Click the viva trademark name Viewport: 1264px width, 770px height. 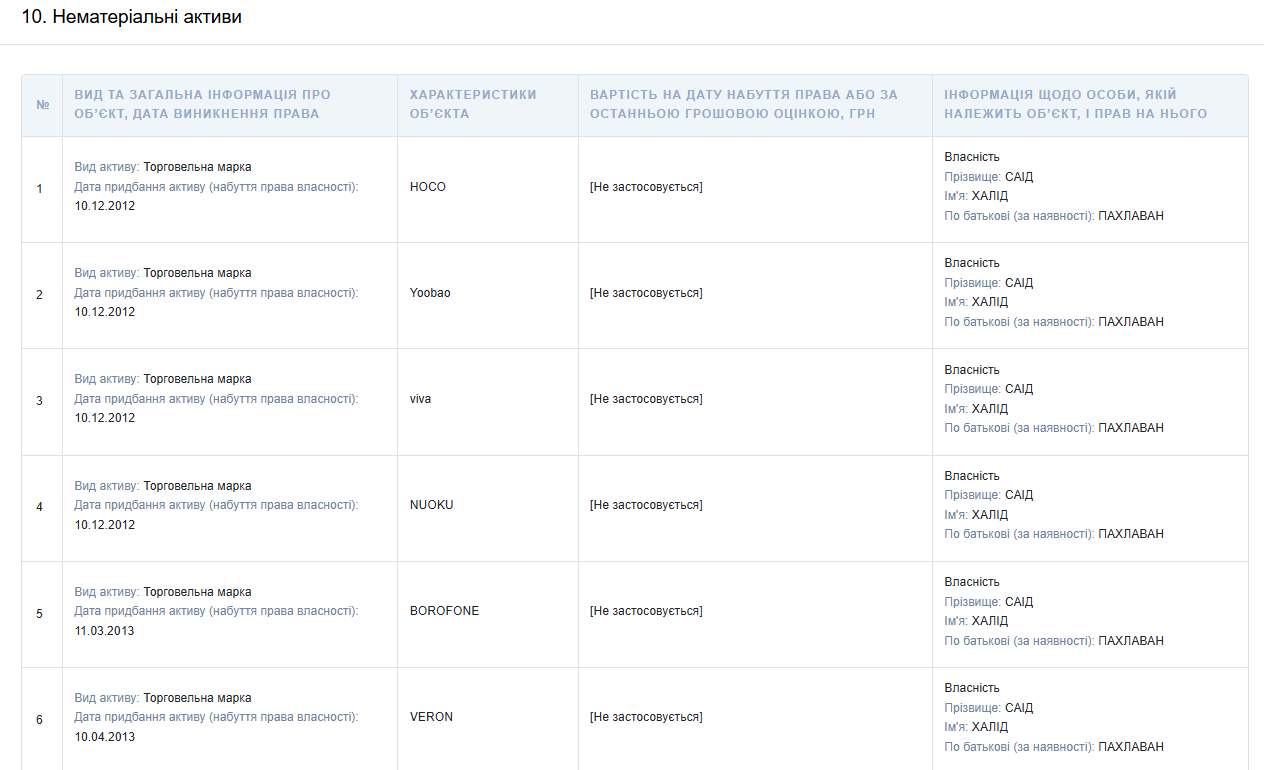(420, 399)
